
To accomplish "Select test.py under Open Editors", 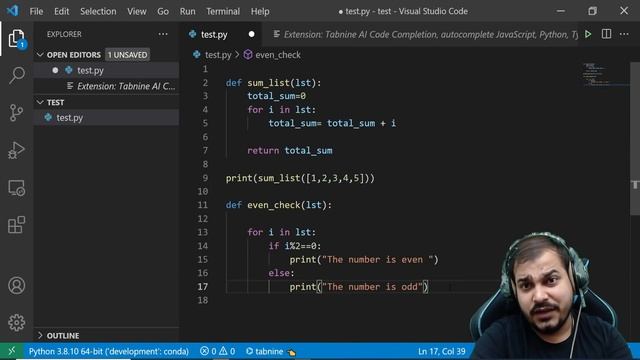I will click(x=106, y=70).
